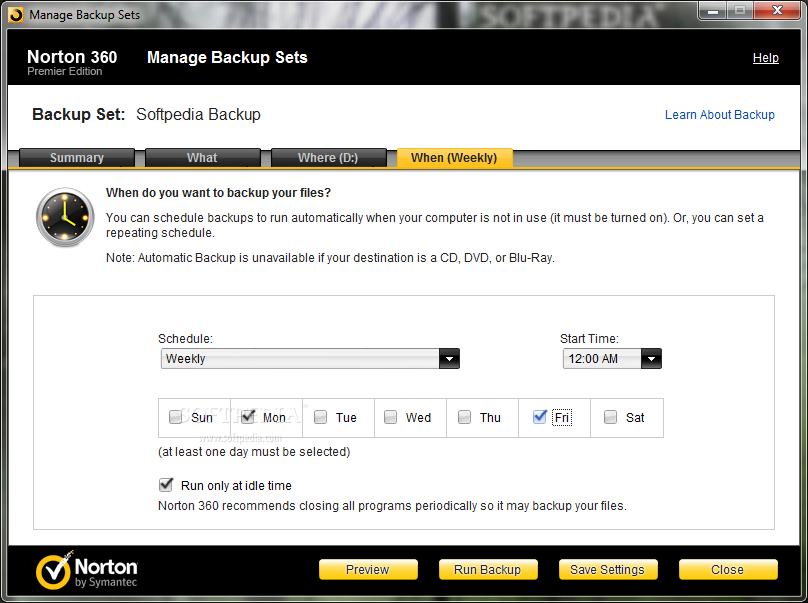Click the Schedule: label
The width and height of the screenshot is (808, 603).
click(185, 339)
